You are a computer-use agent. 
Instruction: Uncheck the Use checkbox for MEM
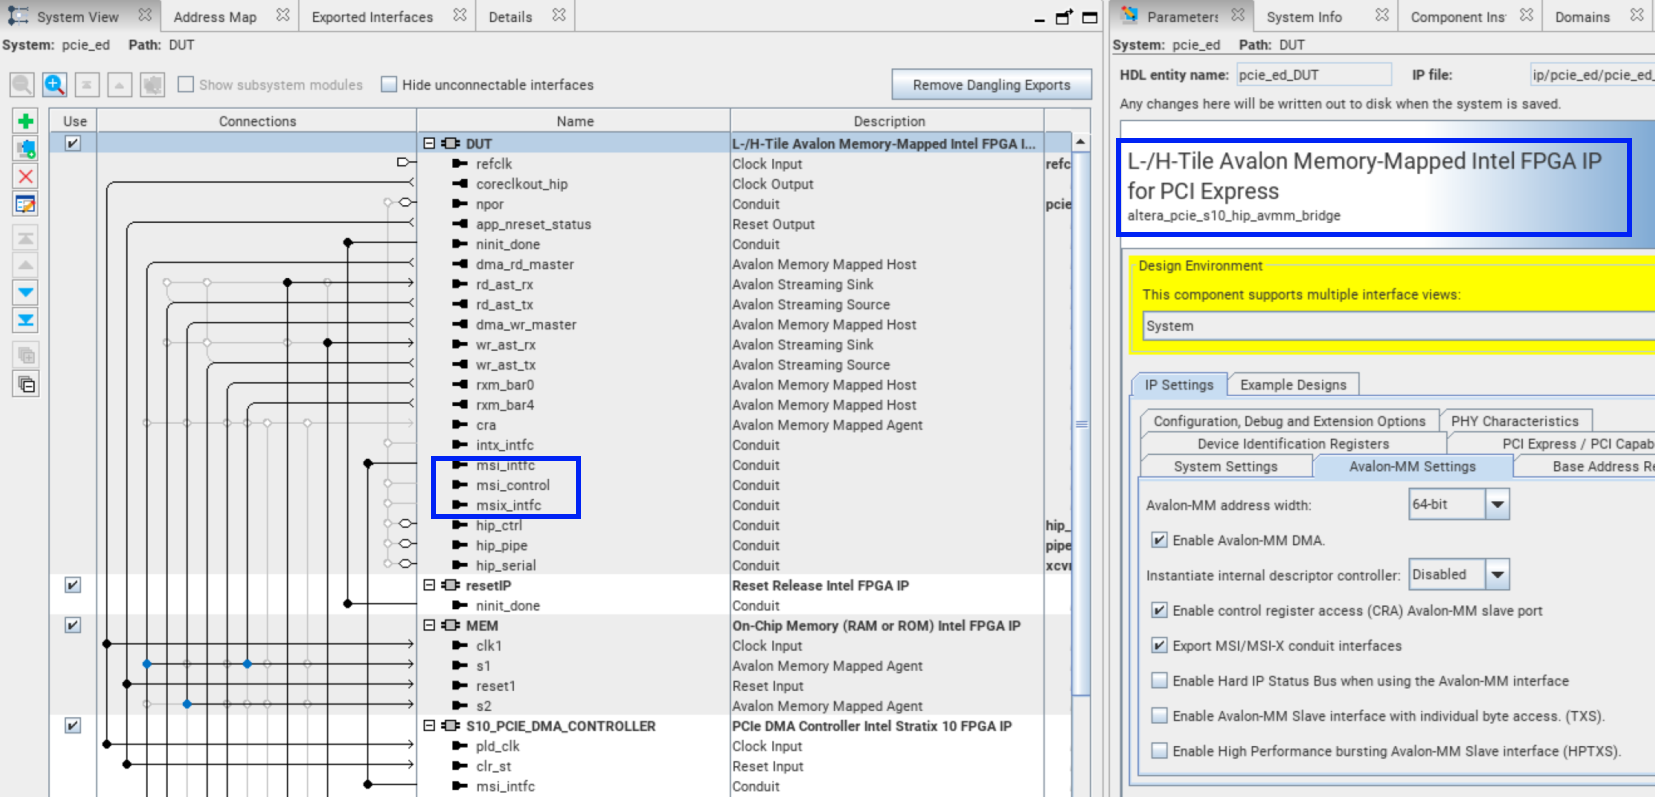[x=73, y=625]
